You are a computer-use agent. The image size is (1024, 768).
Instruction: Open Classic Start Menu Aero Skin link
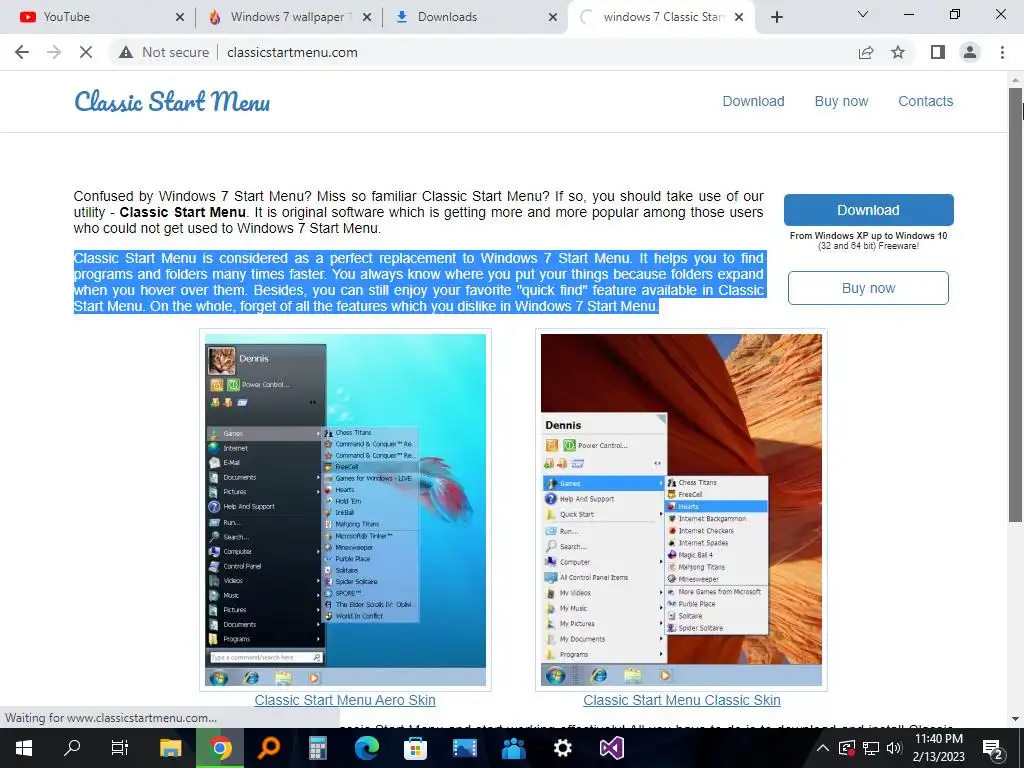click(345, 700)
